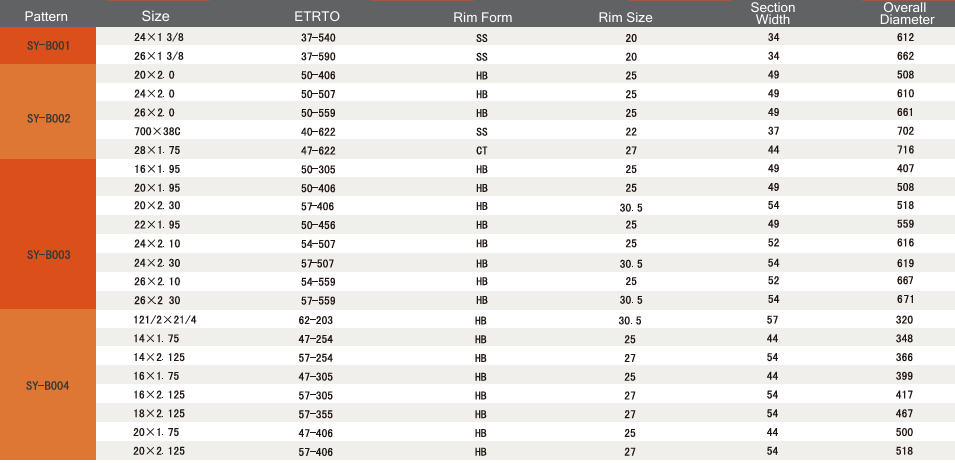Select the Rim Form column header
The width and height of the screenshot is (955, 463).
482,18
